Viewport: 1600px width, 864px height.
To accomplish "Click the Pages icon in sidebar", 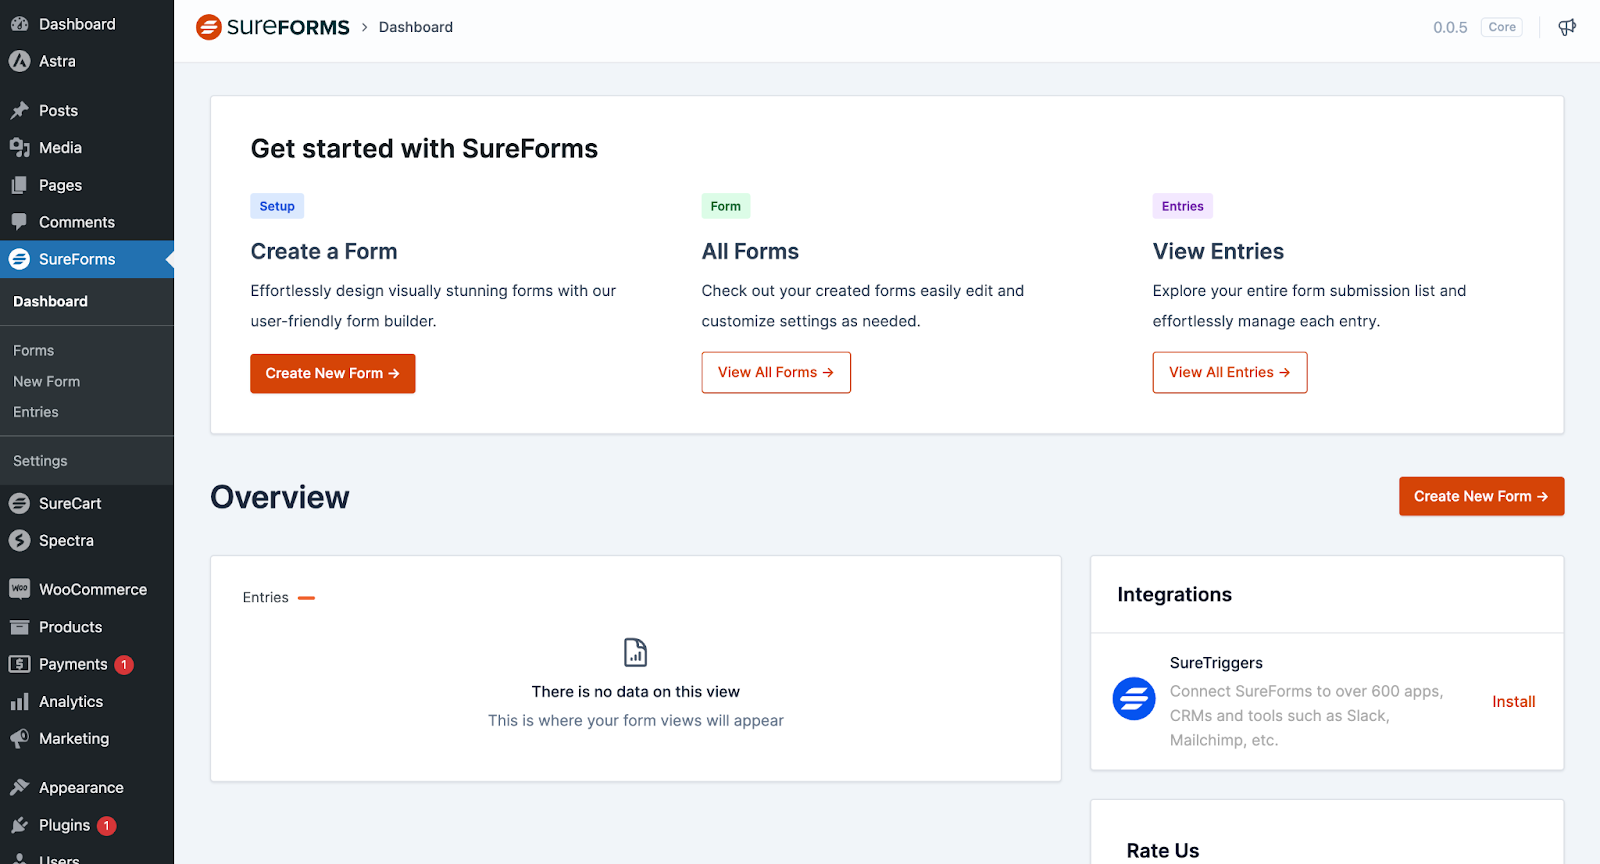I will [19, 185].
